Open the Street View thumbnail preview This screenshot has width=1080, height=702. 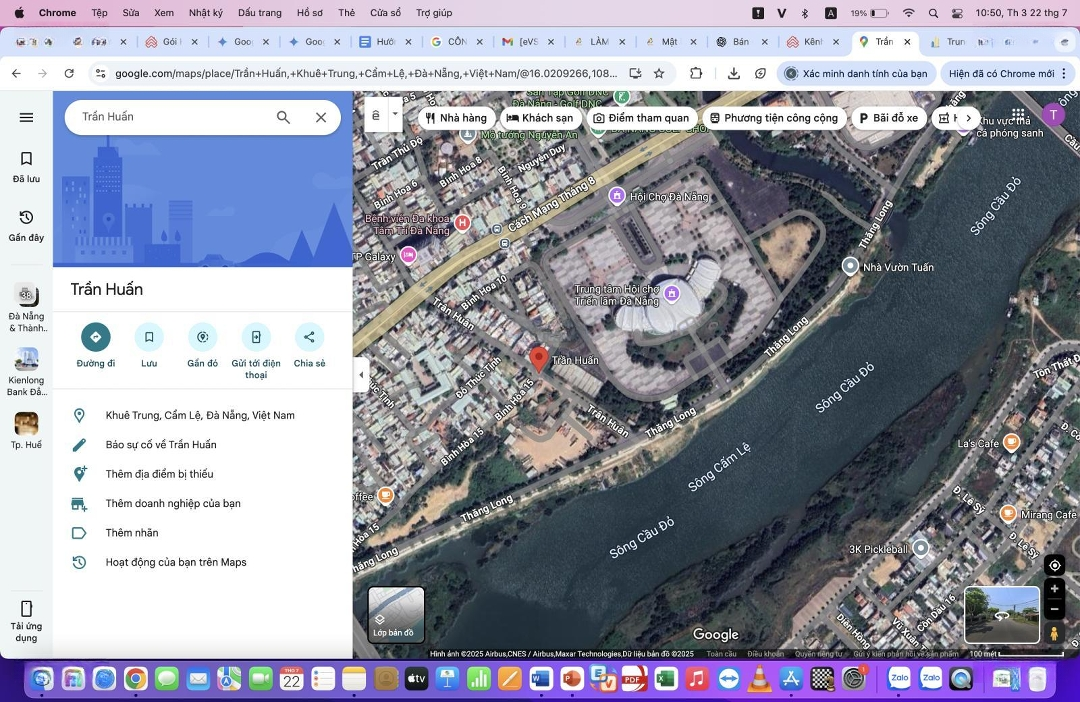[1001, 614]
